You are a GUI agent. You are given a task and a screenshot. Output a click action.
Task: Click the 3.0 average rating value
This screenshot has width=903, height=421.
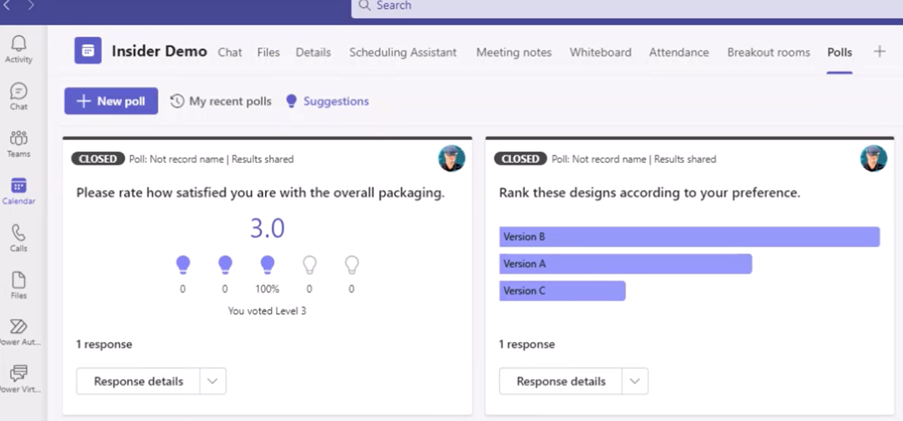[x=267, y=229]
